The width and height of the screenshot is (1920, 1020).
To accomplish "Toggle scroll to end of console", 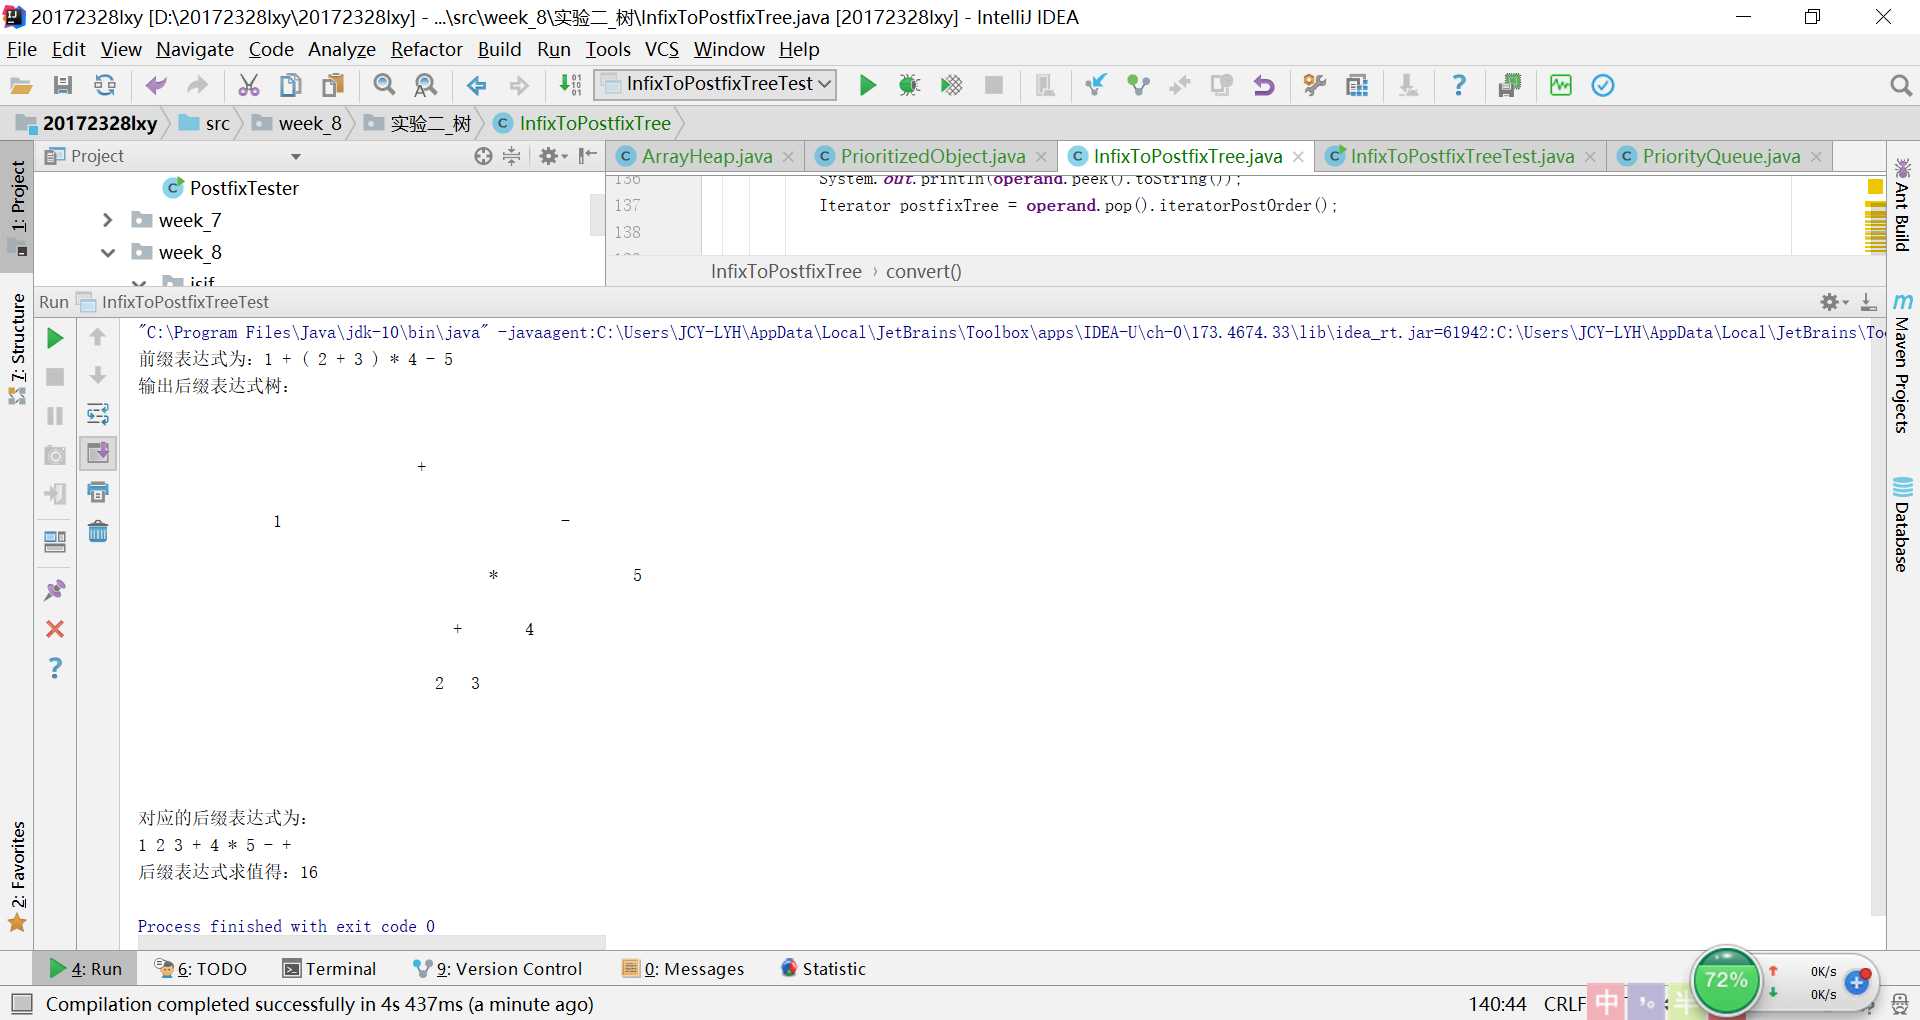I will tap(98, 453).
